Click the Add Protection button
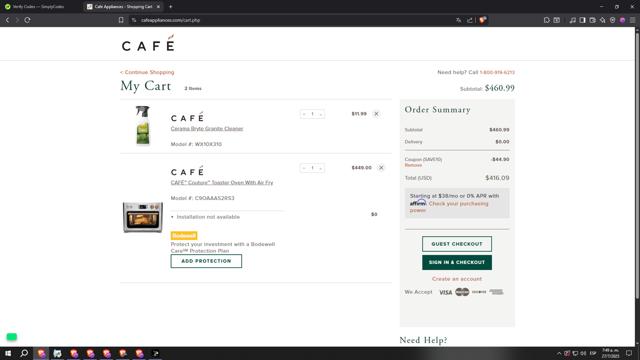The width and height of the screenshot is (640, 360). coord(206,261)
